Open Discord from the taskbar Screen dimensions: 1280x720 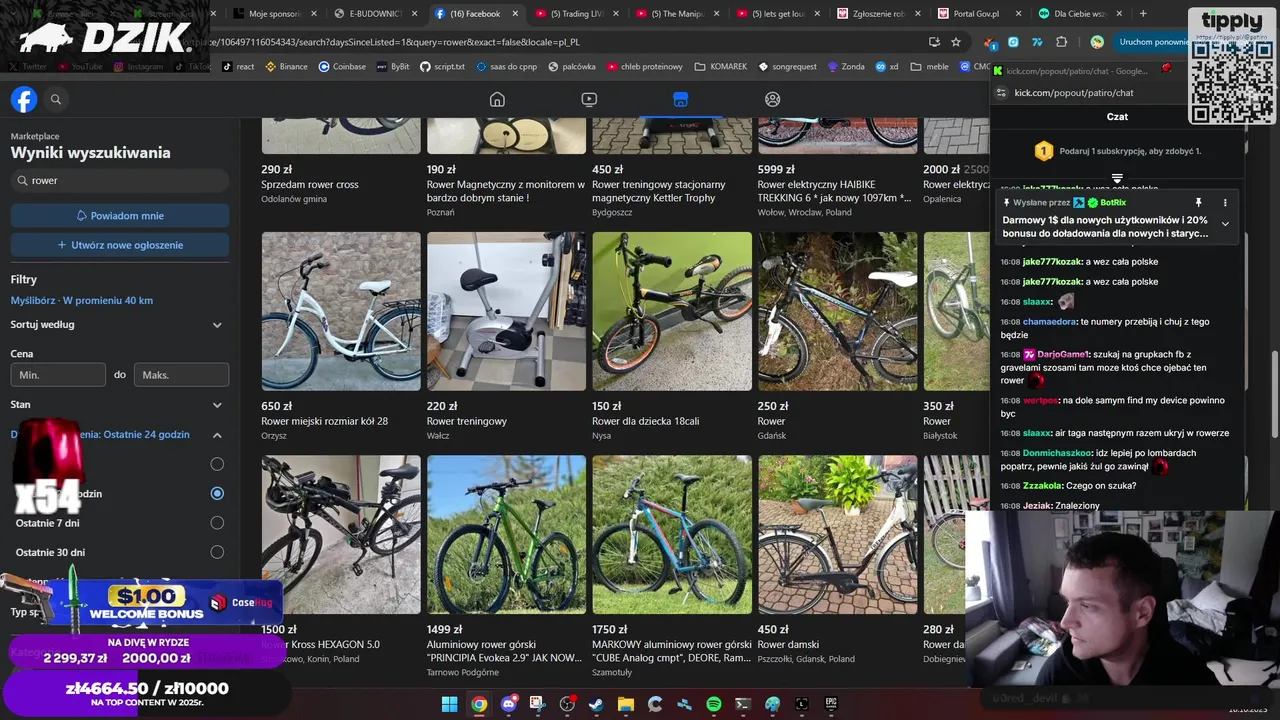509,704
